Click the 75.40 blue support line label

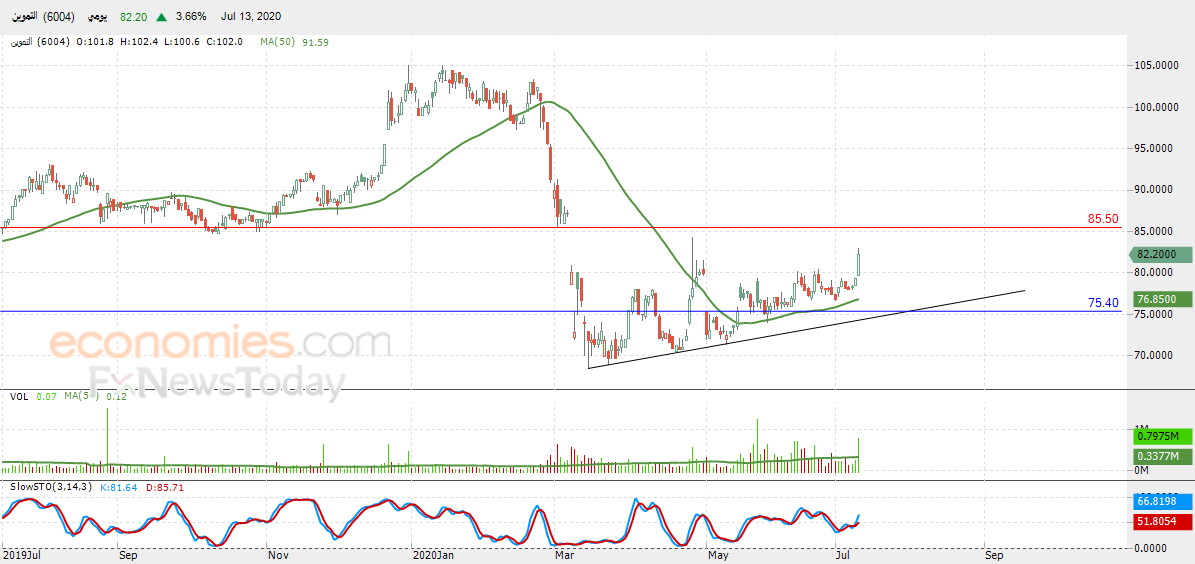click(1103, 303)
